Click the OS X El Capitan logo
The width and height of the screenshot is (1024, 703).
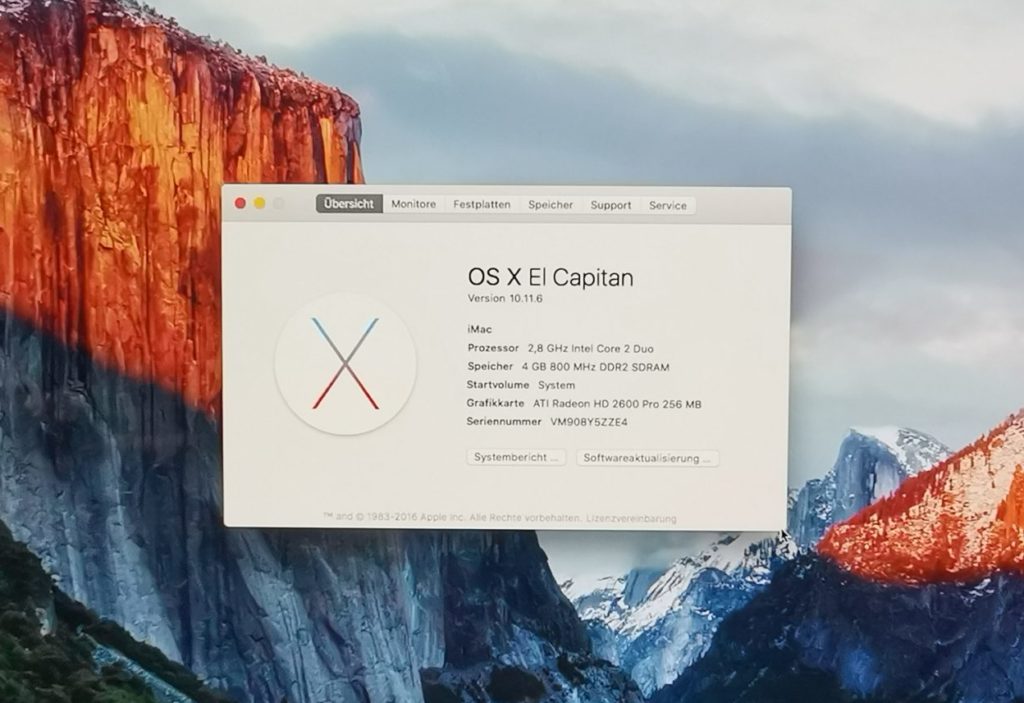coord(345,364)
